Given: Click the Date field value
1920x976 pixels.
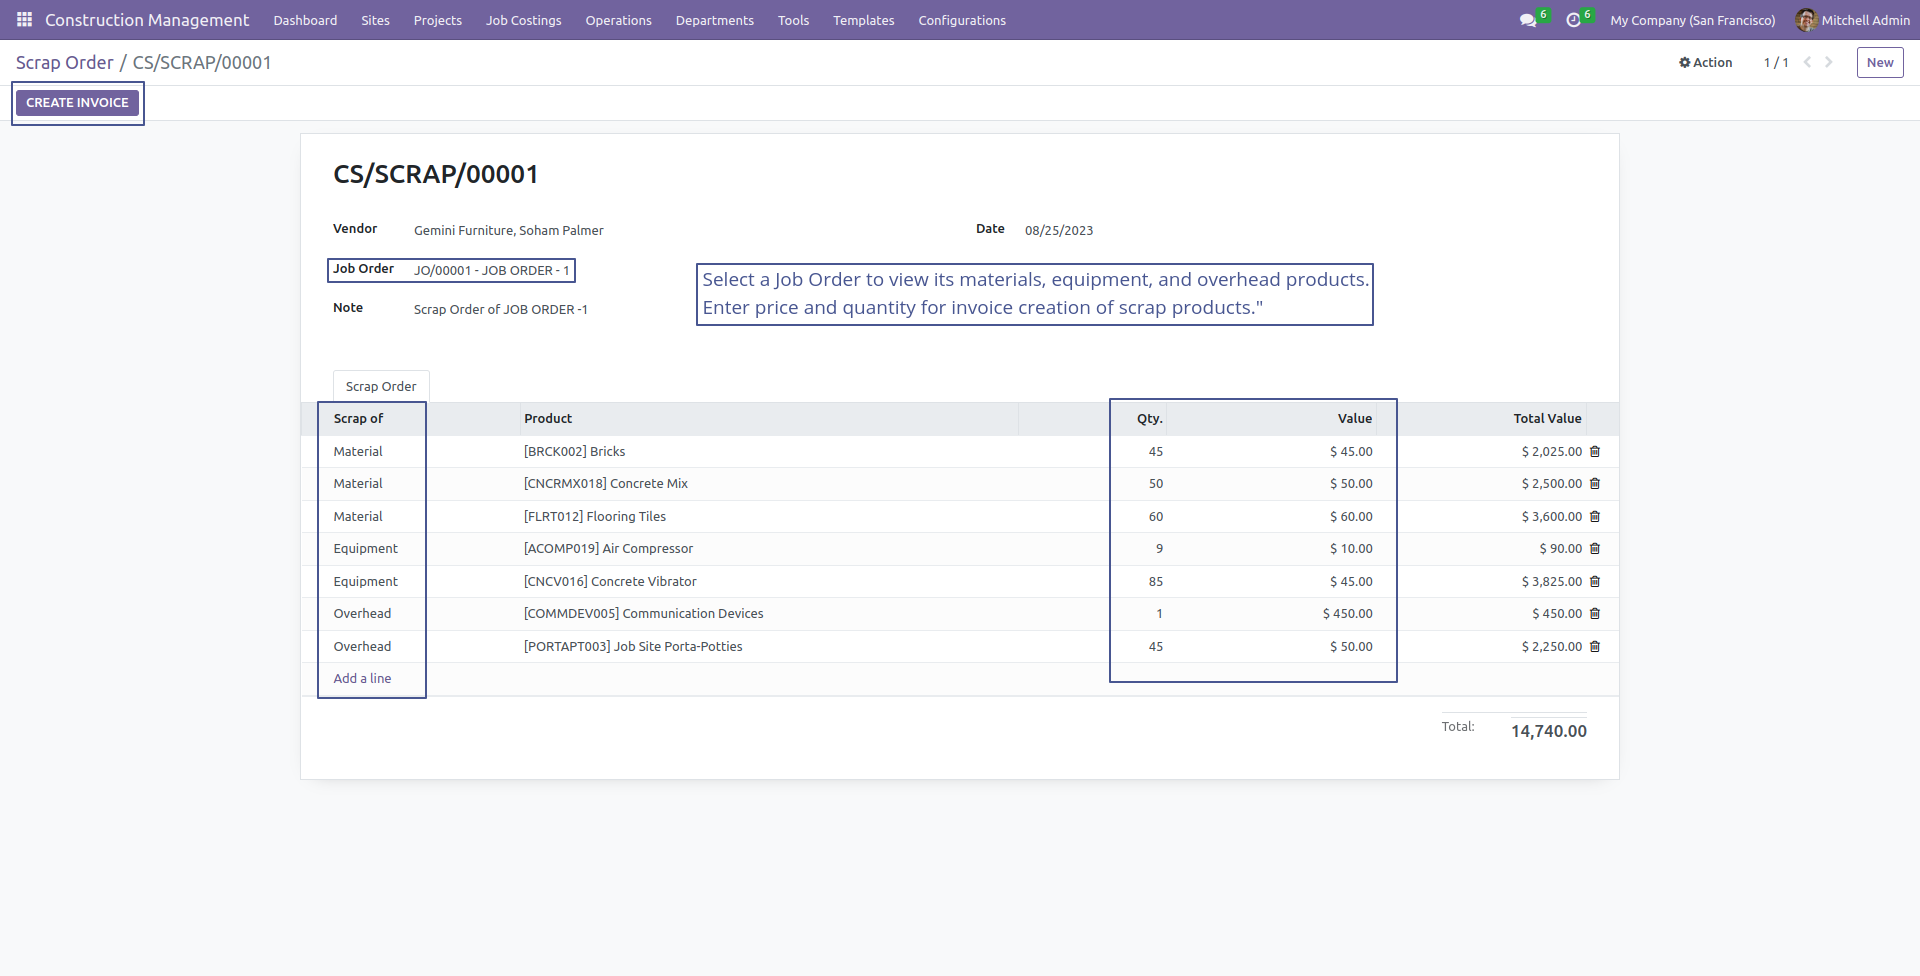Looking at the screenshot, I should pyautogui.click(x=1059, y=230).
